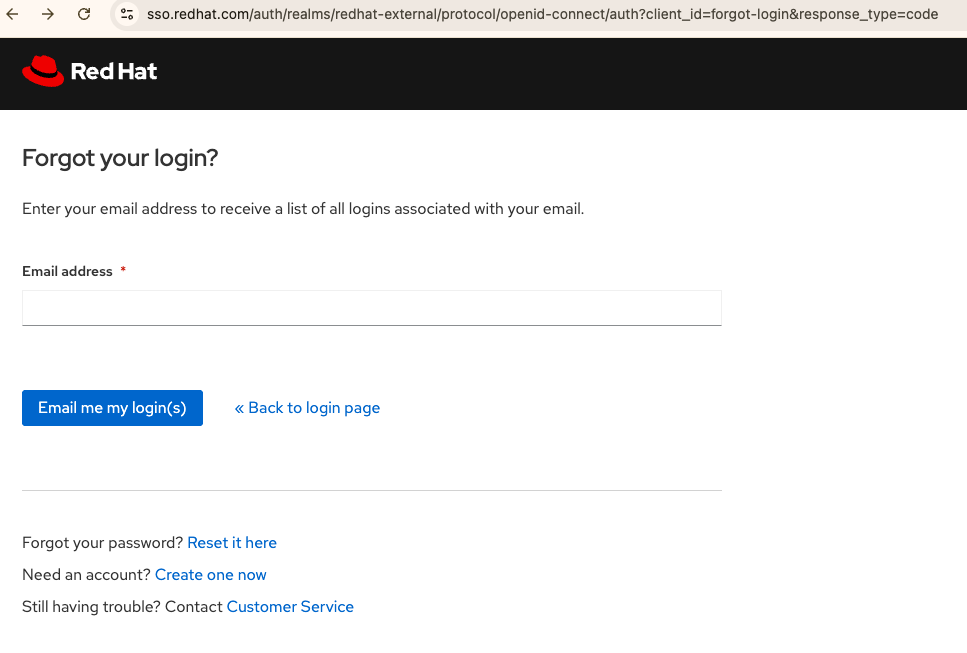Open the site information icon in address bar
Viewport: 967px width, 653px height.
pyautogui.click(x=127, y=14)
